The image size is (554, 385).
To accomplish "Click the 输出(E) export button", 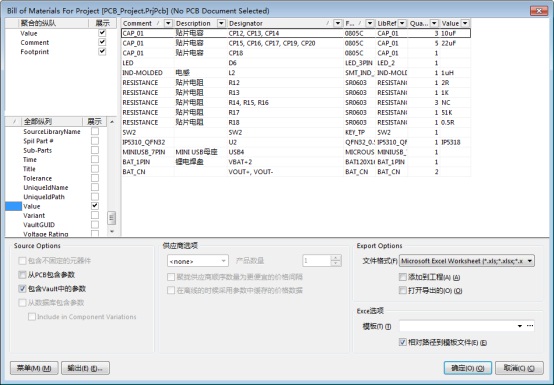I will tap(85, 368).
